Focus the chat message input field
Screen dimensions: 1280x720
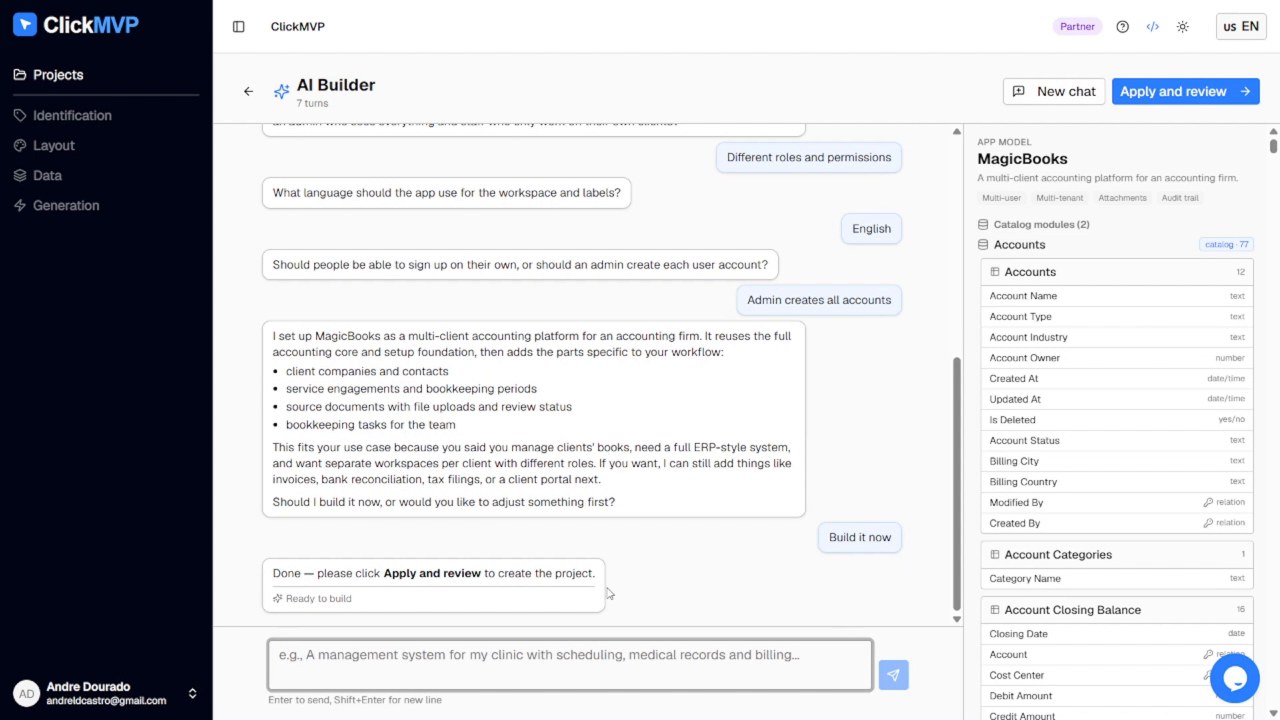(570, 665)
